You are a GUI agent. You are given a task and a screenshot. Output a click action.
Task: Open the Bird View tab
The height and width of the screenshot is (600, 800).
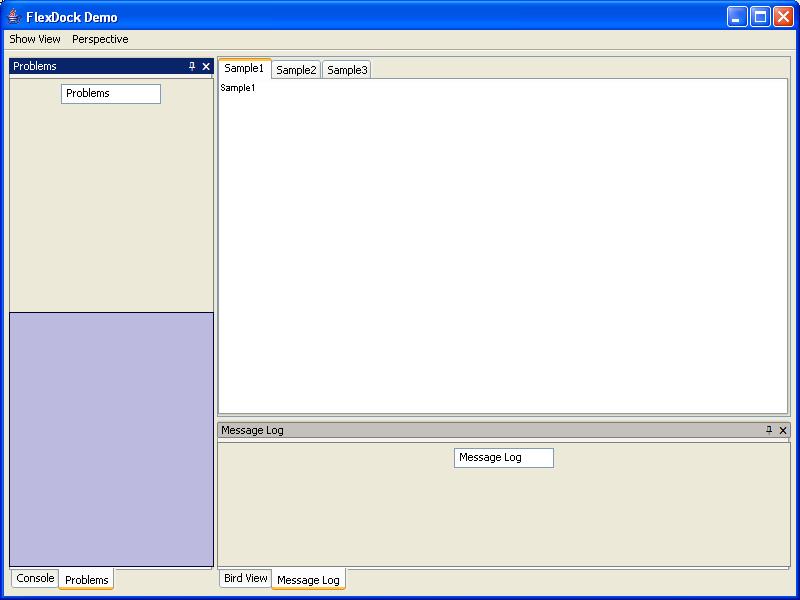[245, 578]
